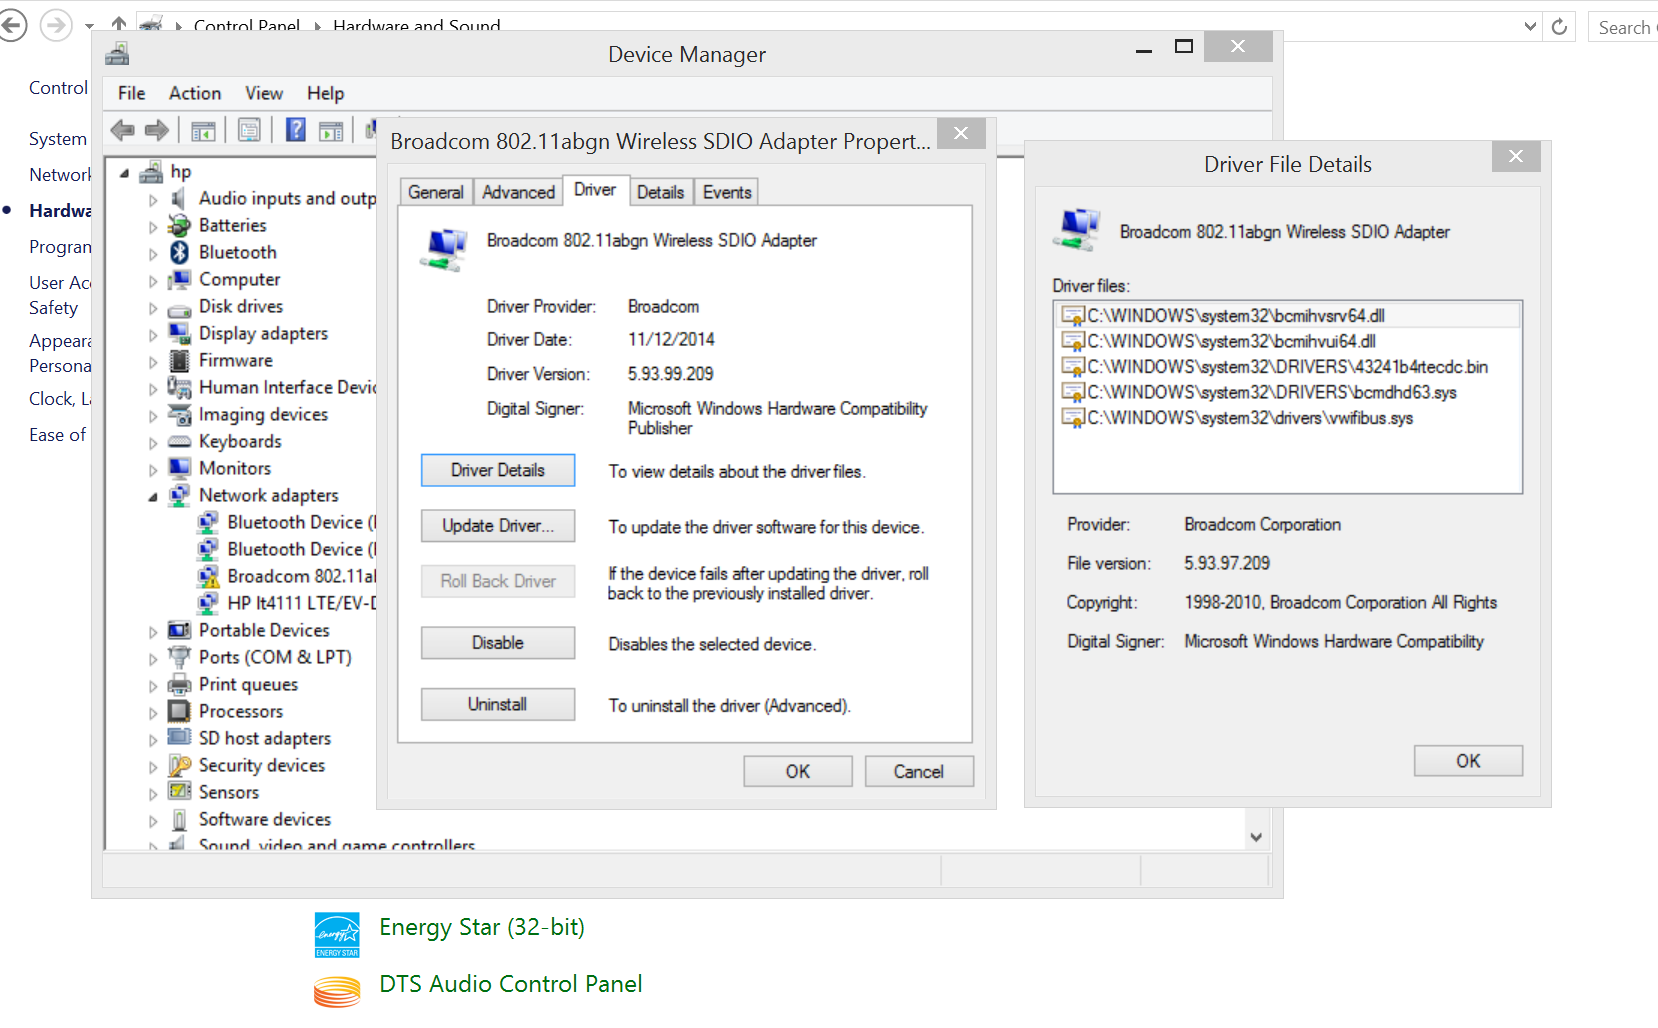Viewport: 1658px width, 1028px height.
Task: Expand the Batteries node
Action: 153,227
